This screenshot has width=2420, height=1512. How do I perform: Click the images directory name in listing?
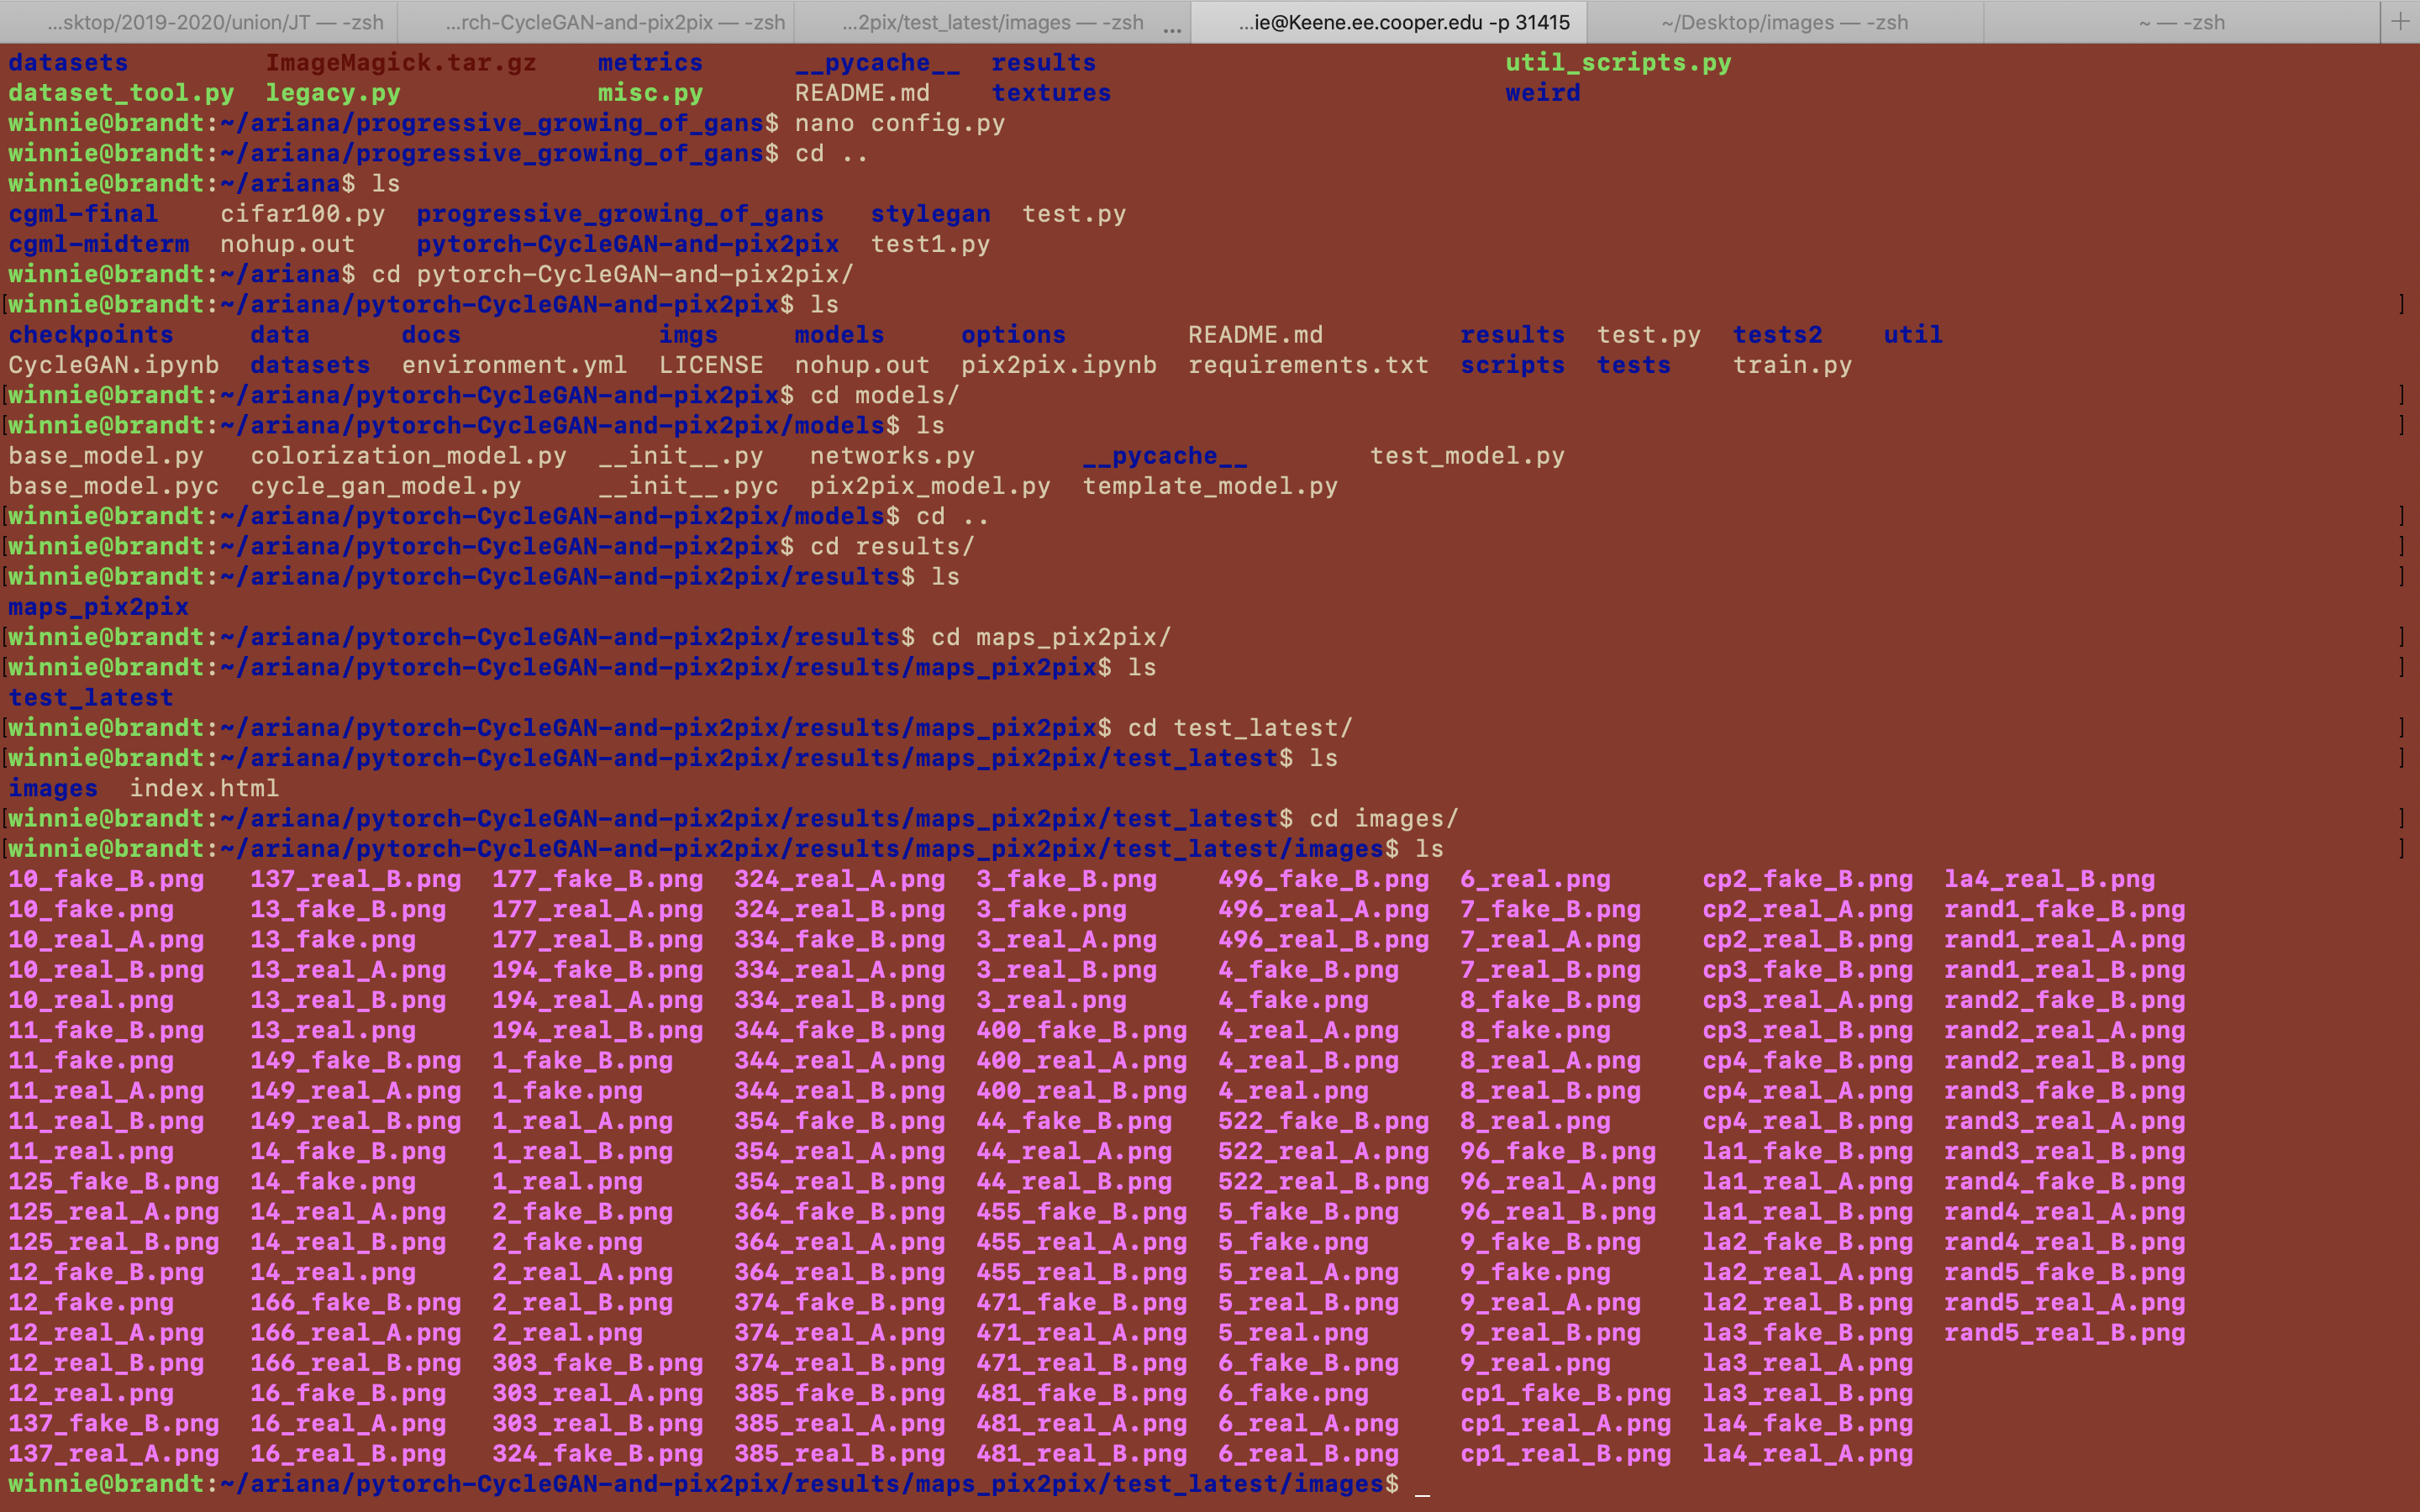53,788
